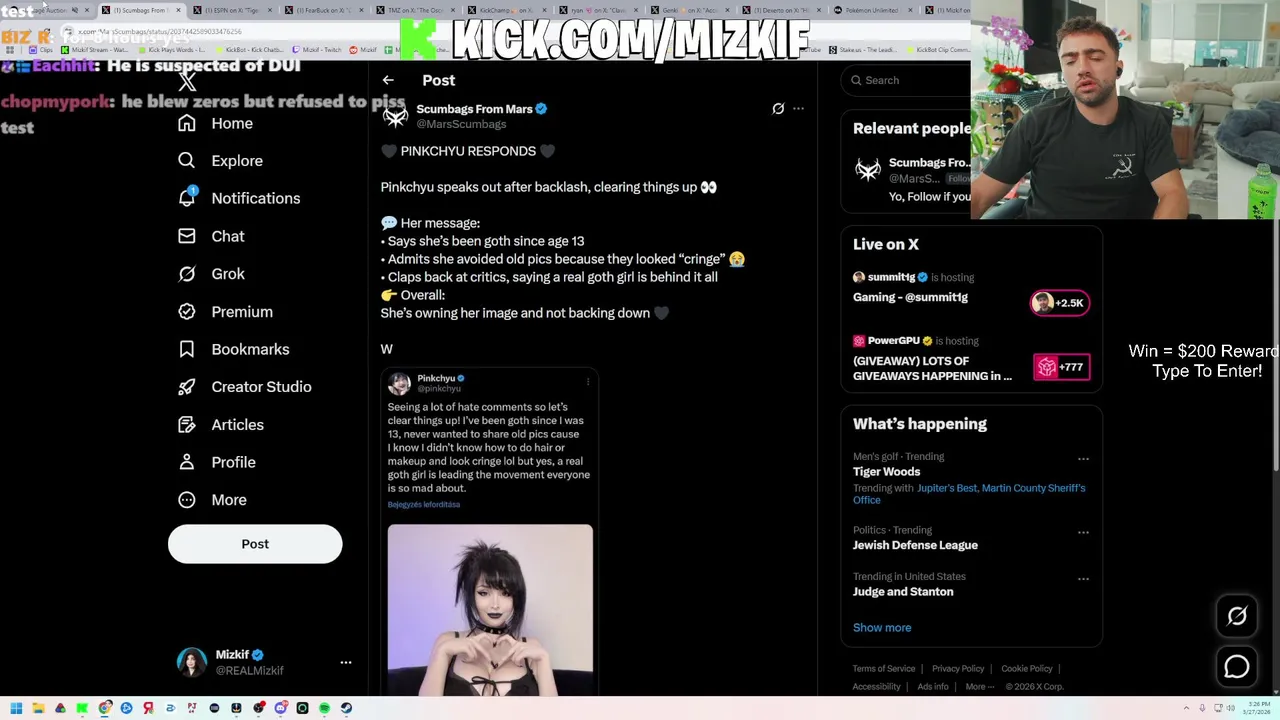1280x720 pixels.
Task: Open Steam from the taskbar
Action: [x=346, y=708]
